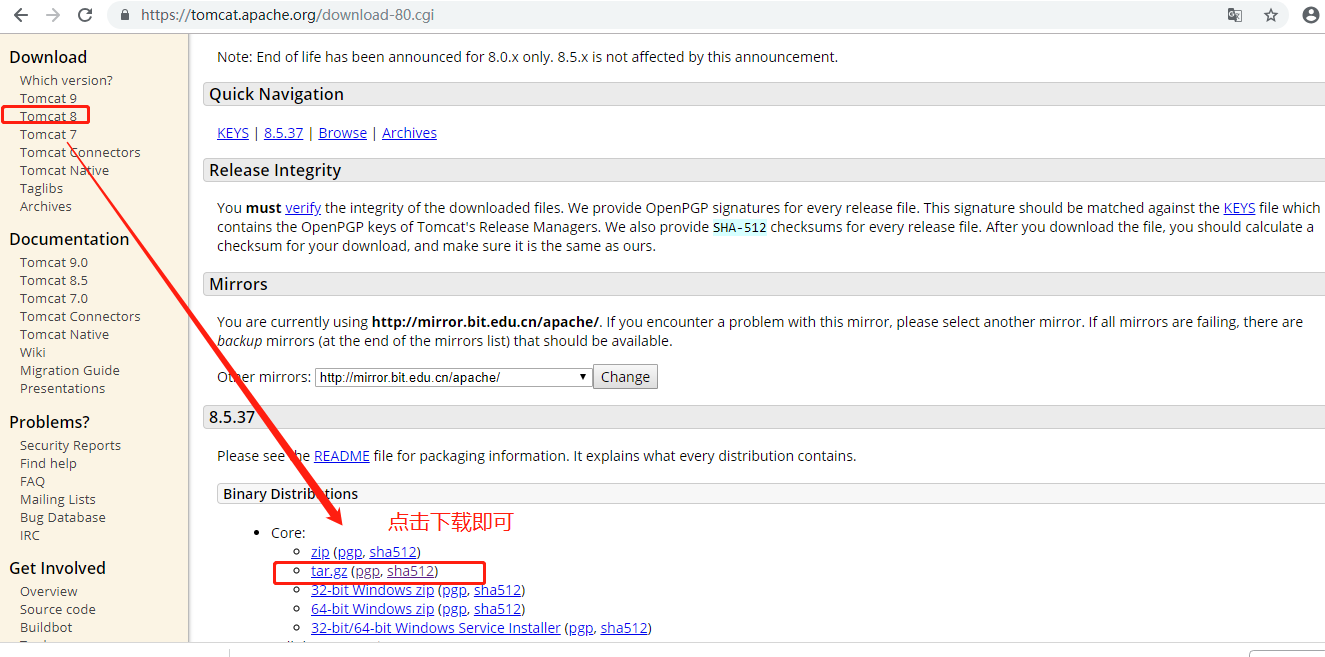Click the KEYS link in Release Integrity paragraph

point(1240,208)
